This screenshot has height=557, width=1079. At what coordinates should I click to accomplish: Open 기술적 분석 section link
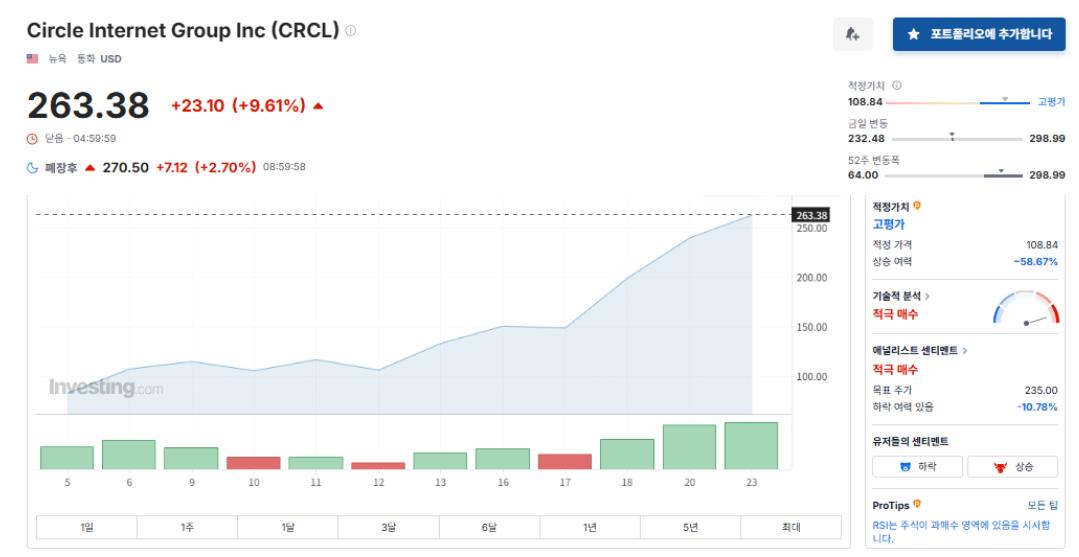click(x=901, y=296)
